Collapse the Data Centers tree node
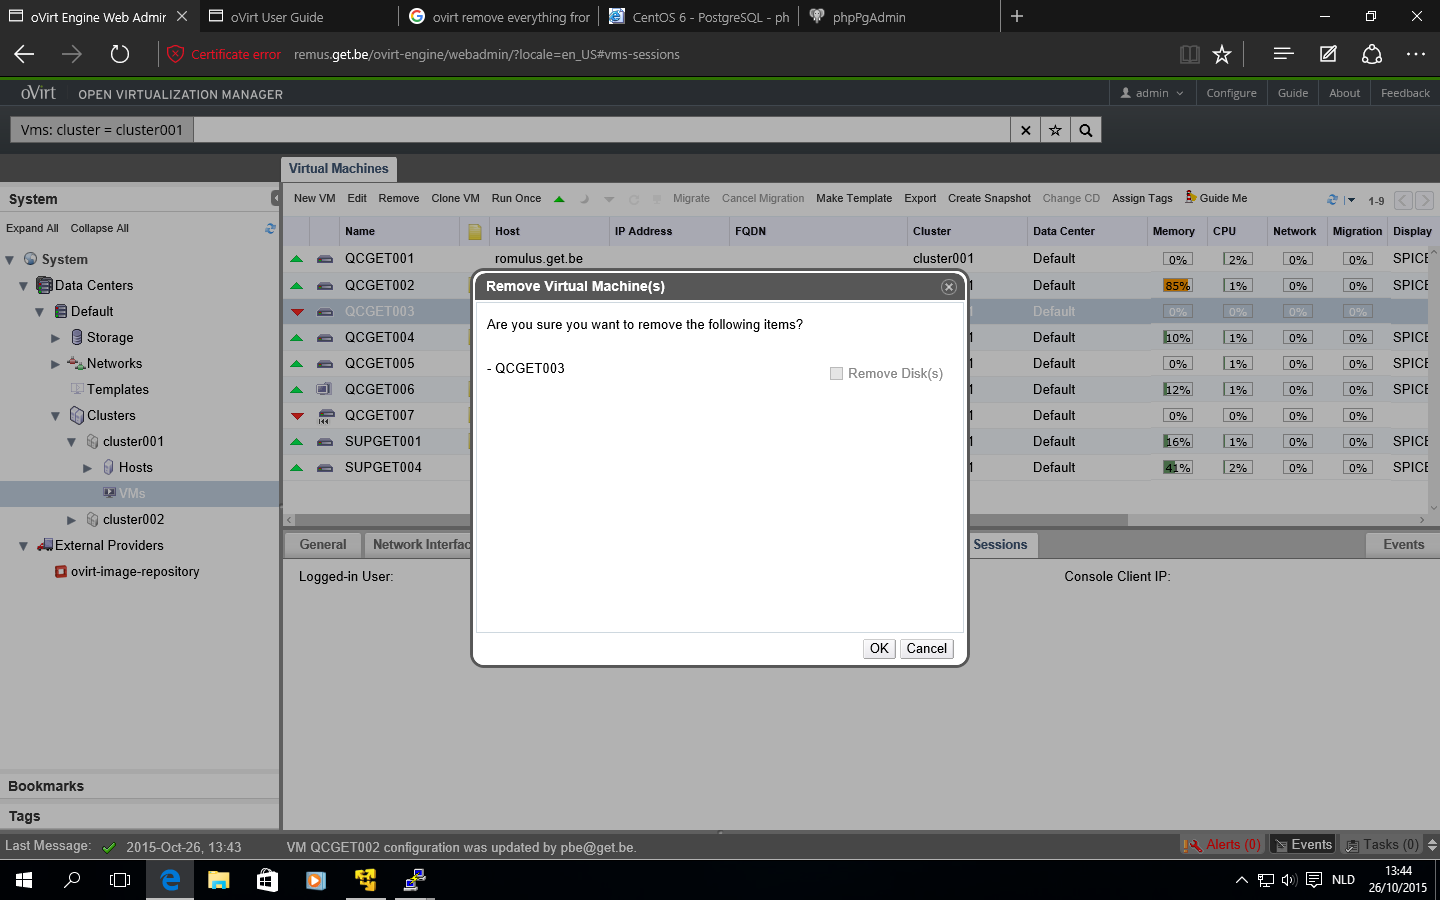1440x900 pixels. 23,286
